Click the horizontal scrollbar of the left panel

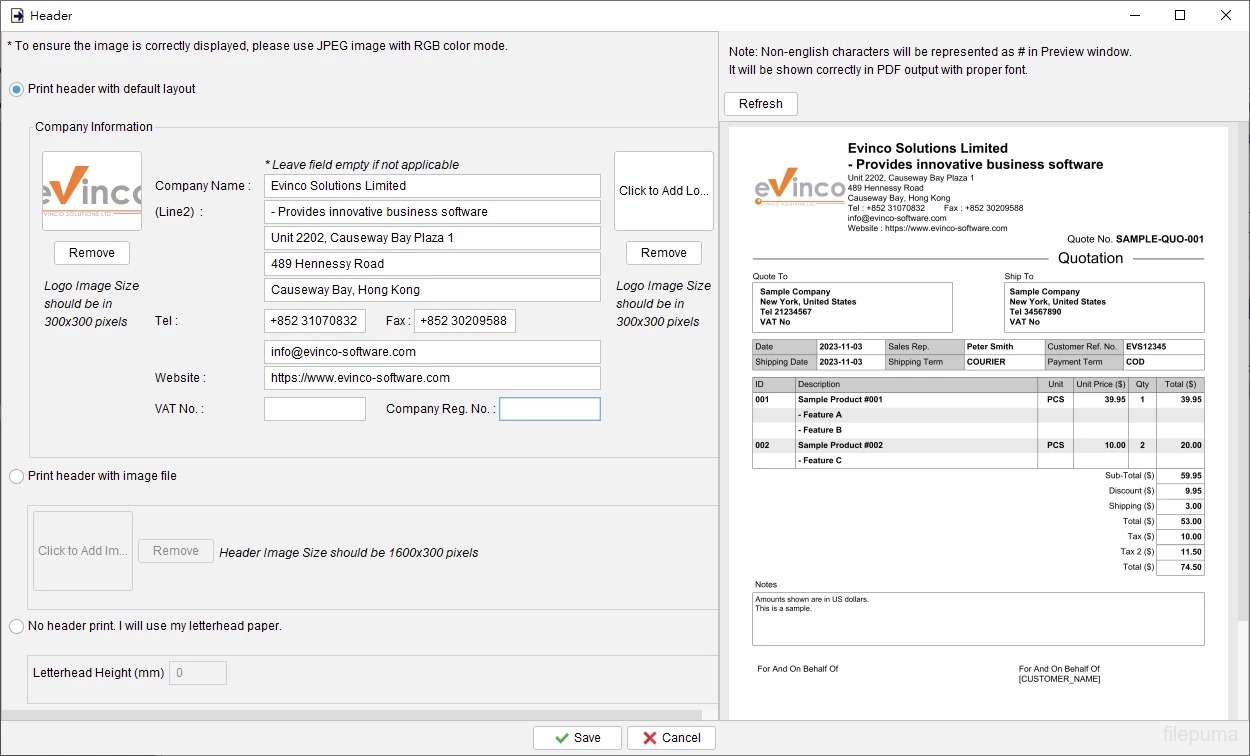click(x=350, y=715)
